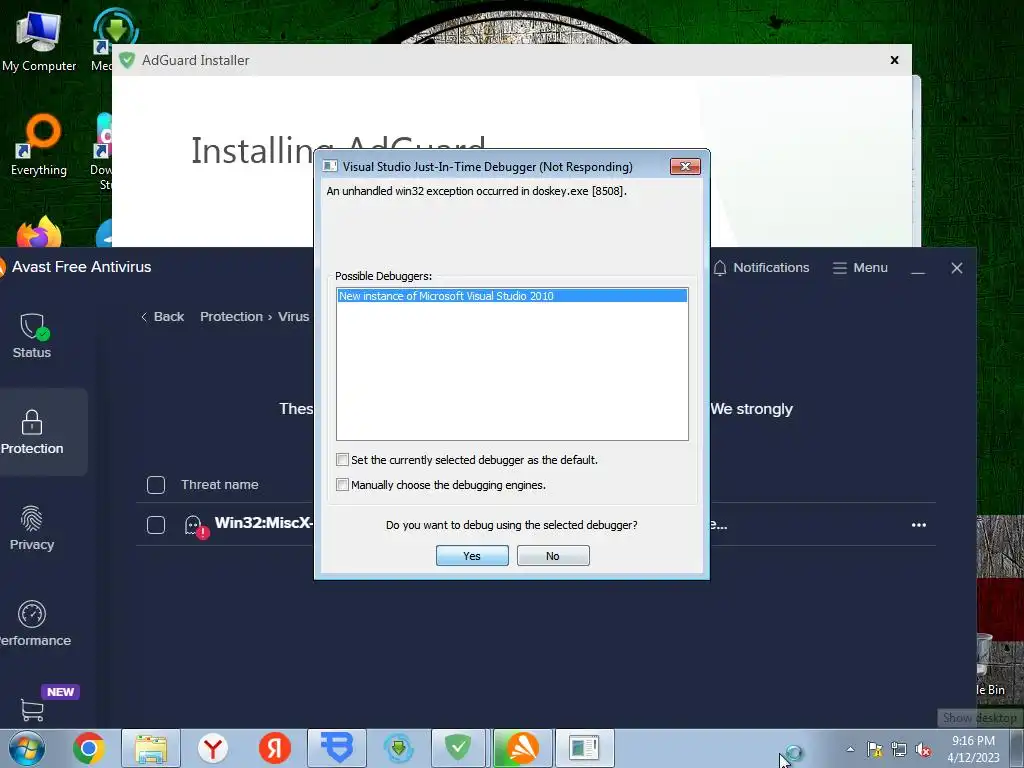Viewport: 1024px width, 768px height.
Task: Open the Yandex Я taskbar icon
Action: (x=275, y=748)
